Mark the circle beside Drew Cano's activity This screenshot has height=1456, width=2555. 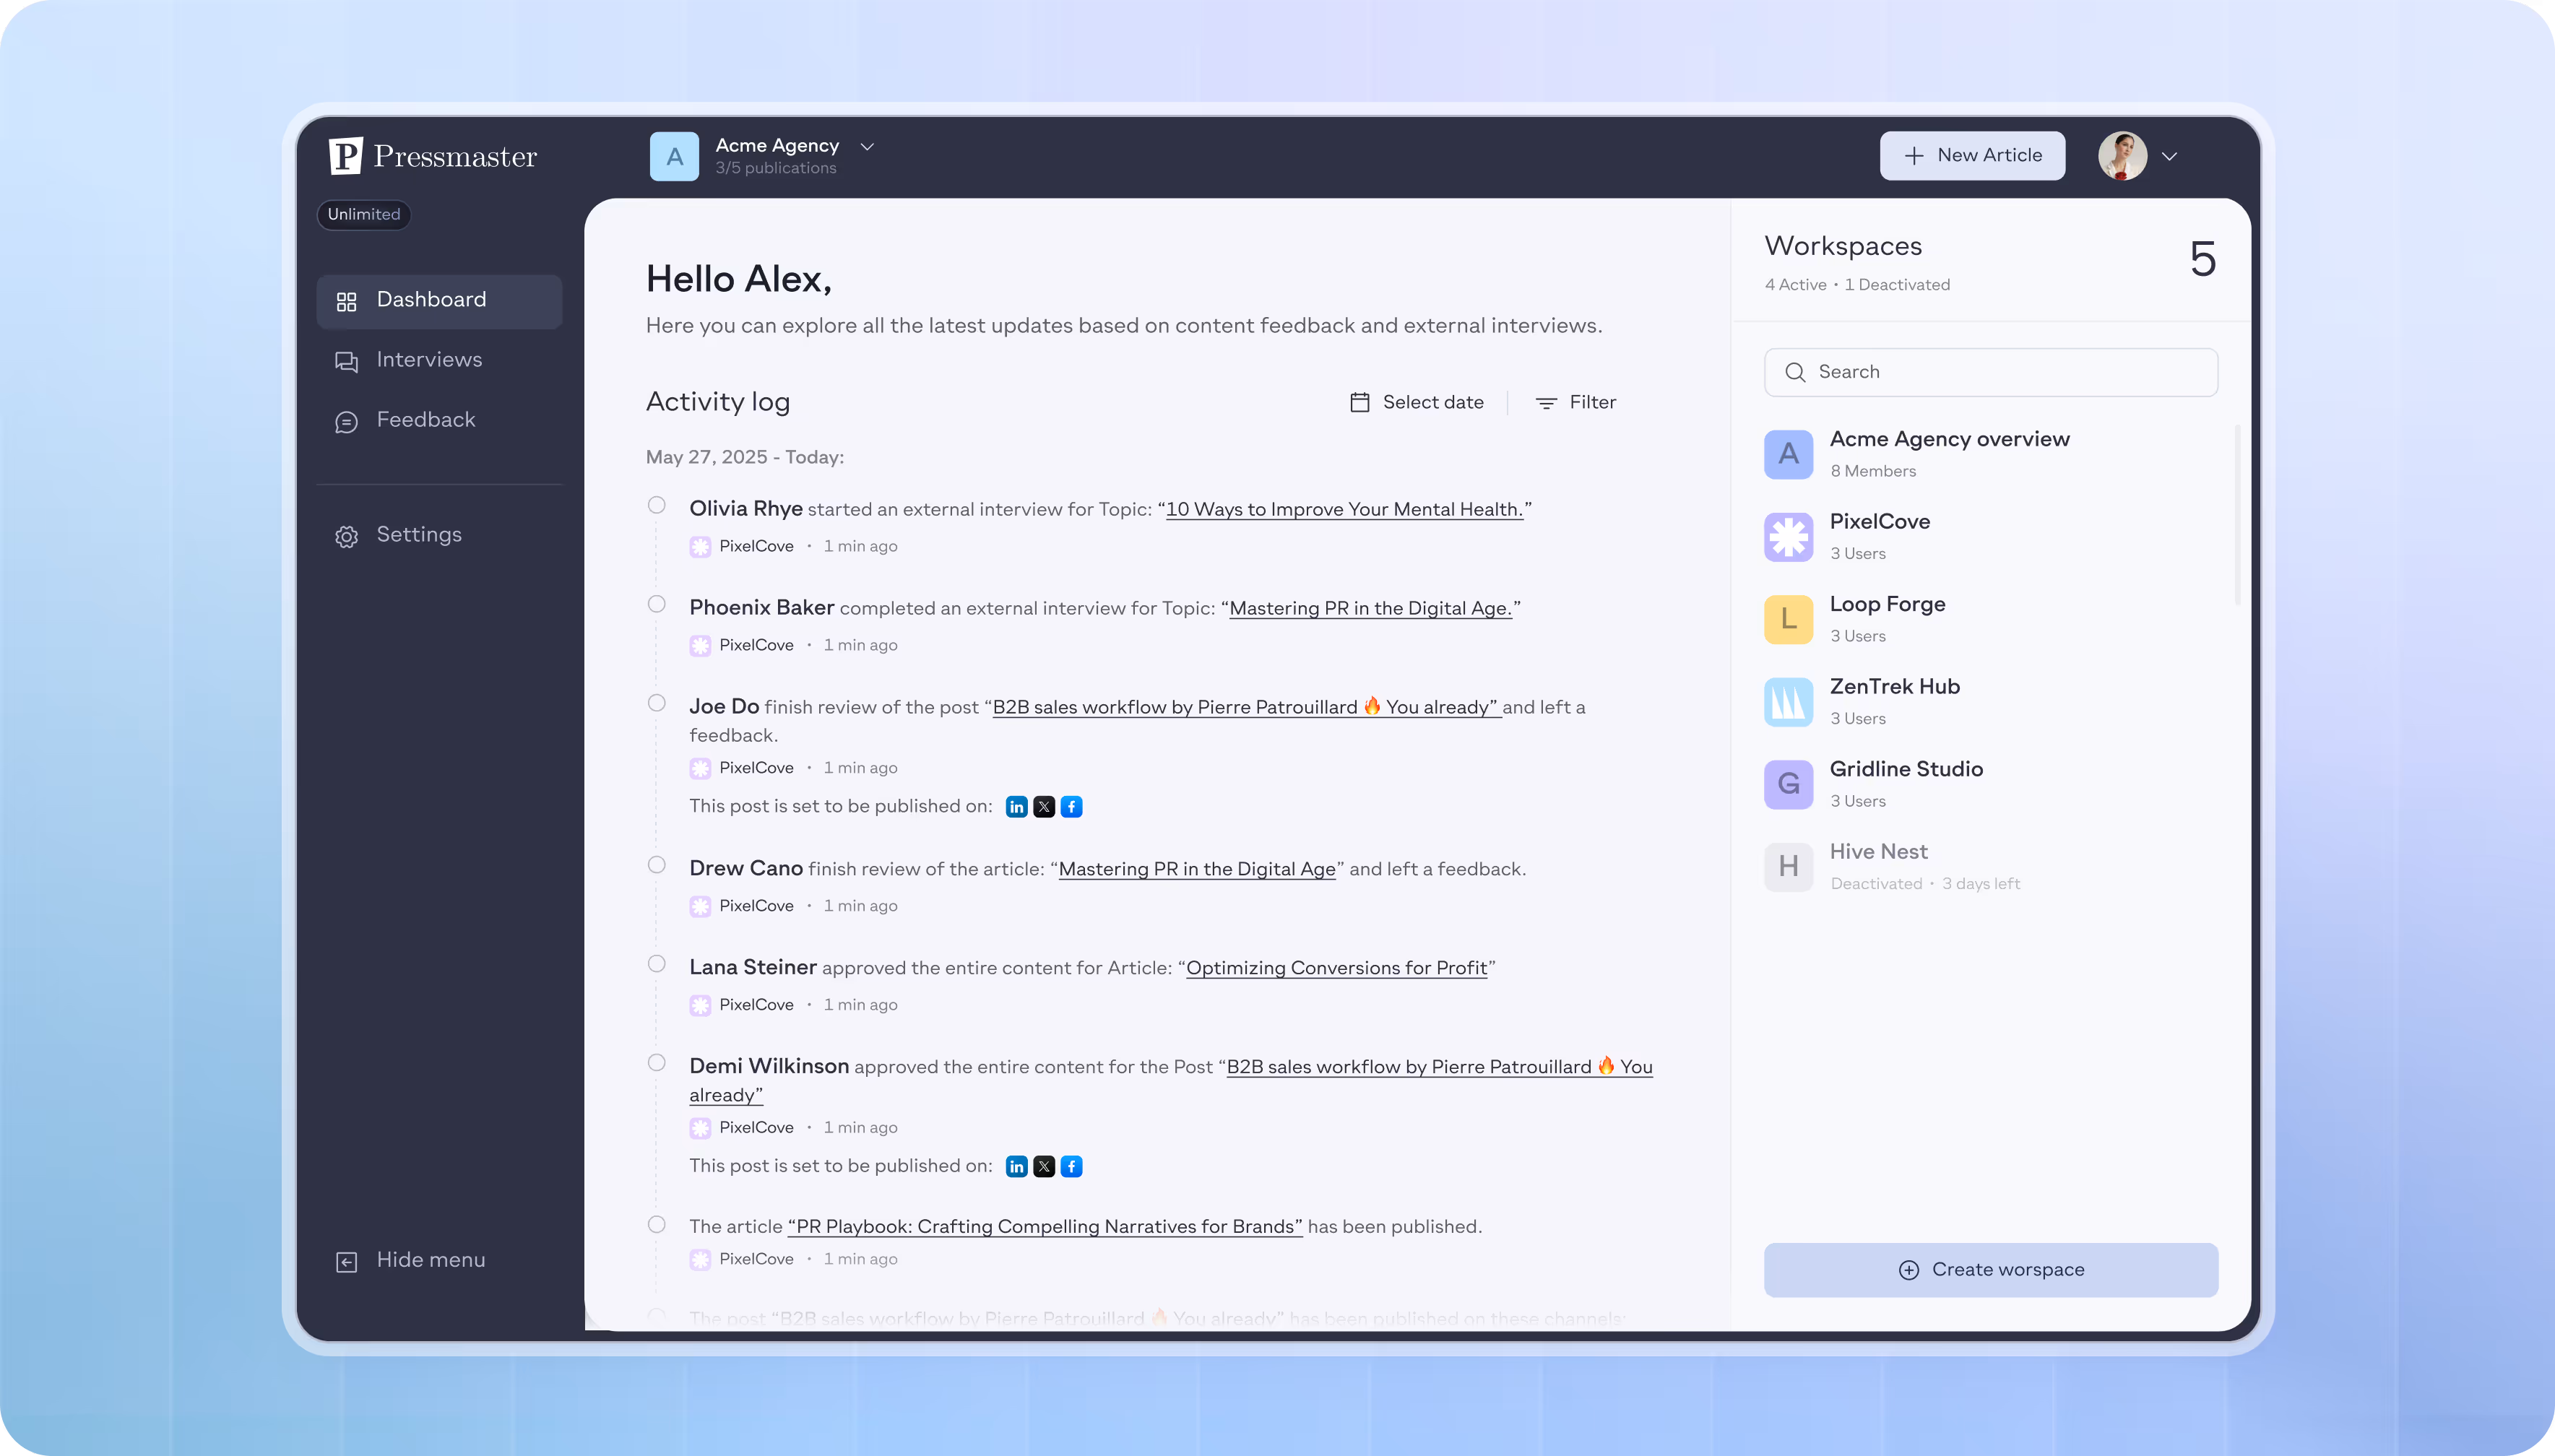(x=656, y=865)
